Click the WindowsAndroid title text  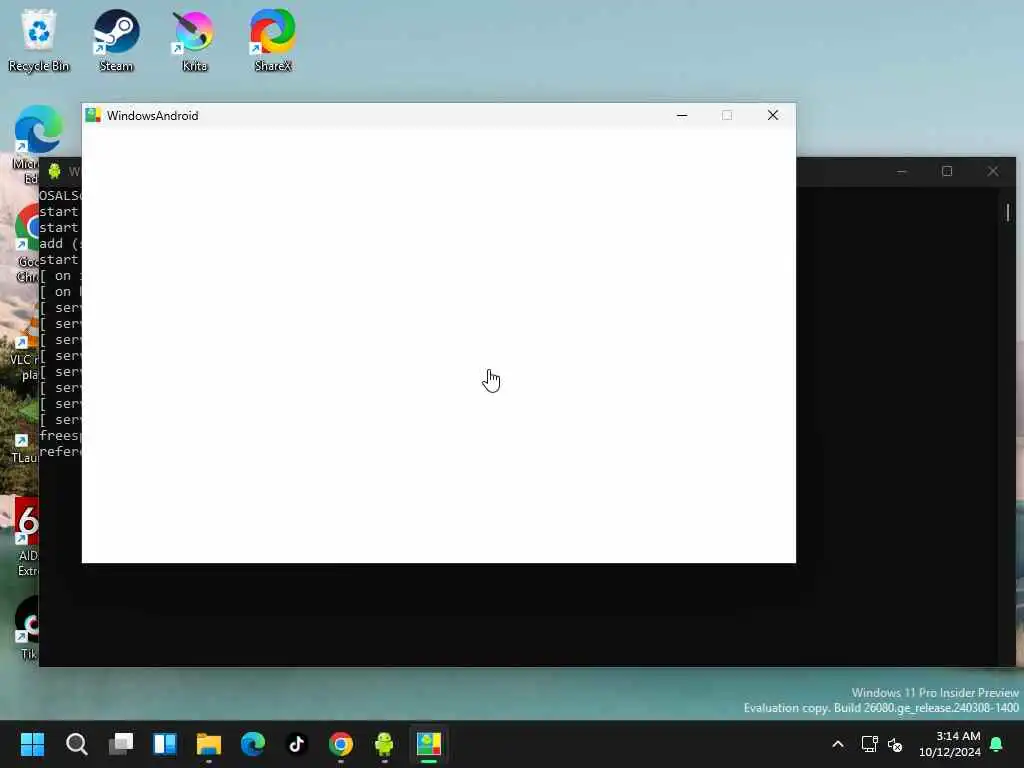(153, 116)
